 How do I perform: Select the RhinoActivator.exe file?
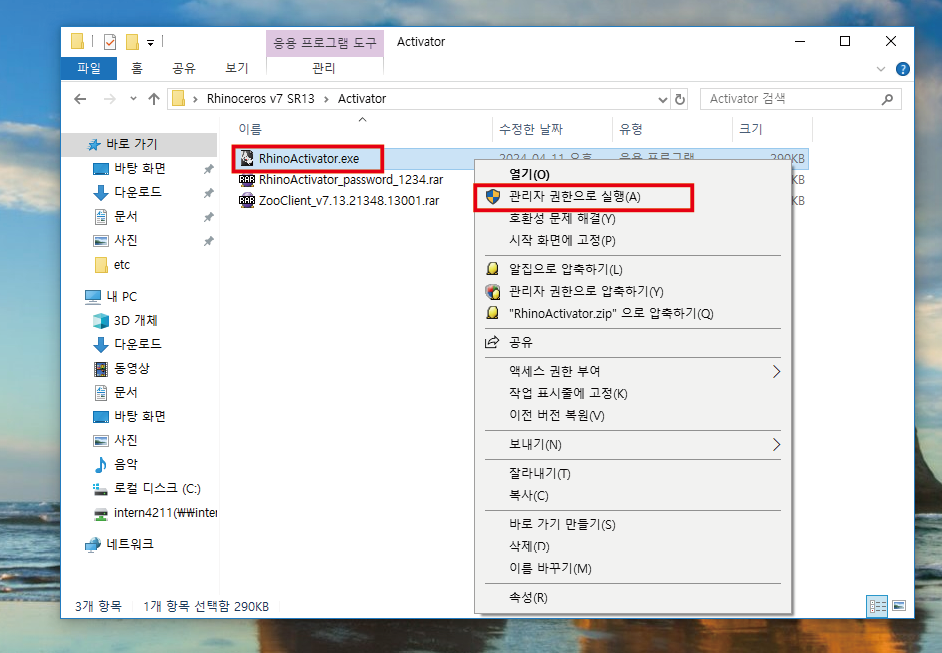(x=309, y=159)
